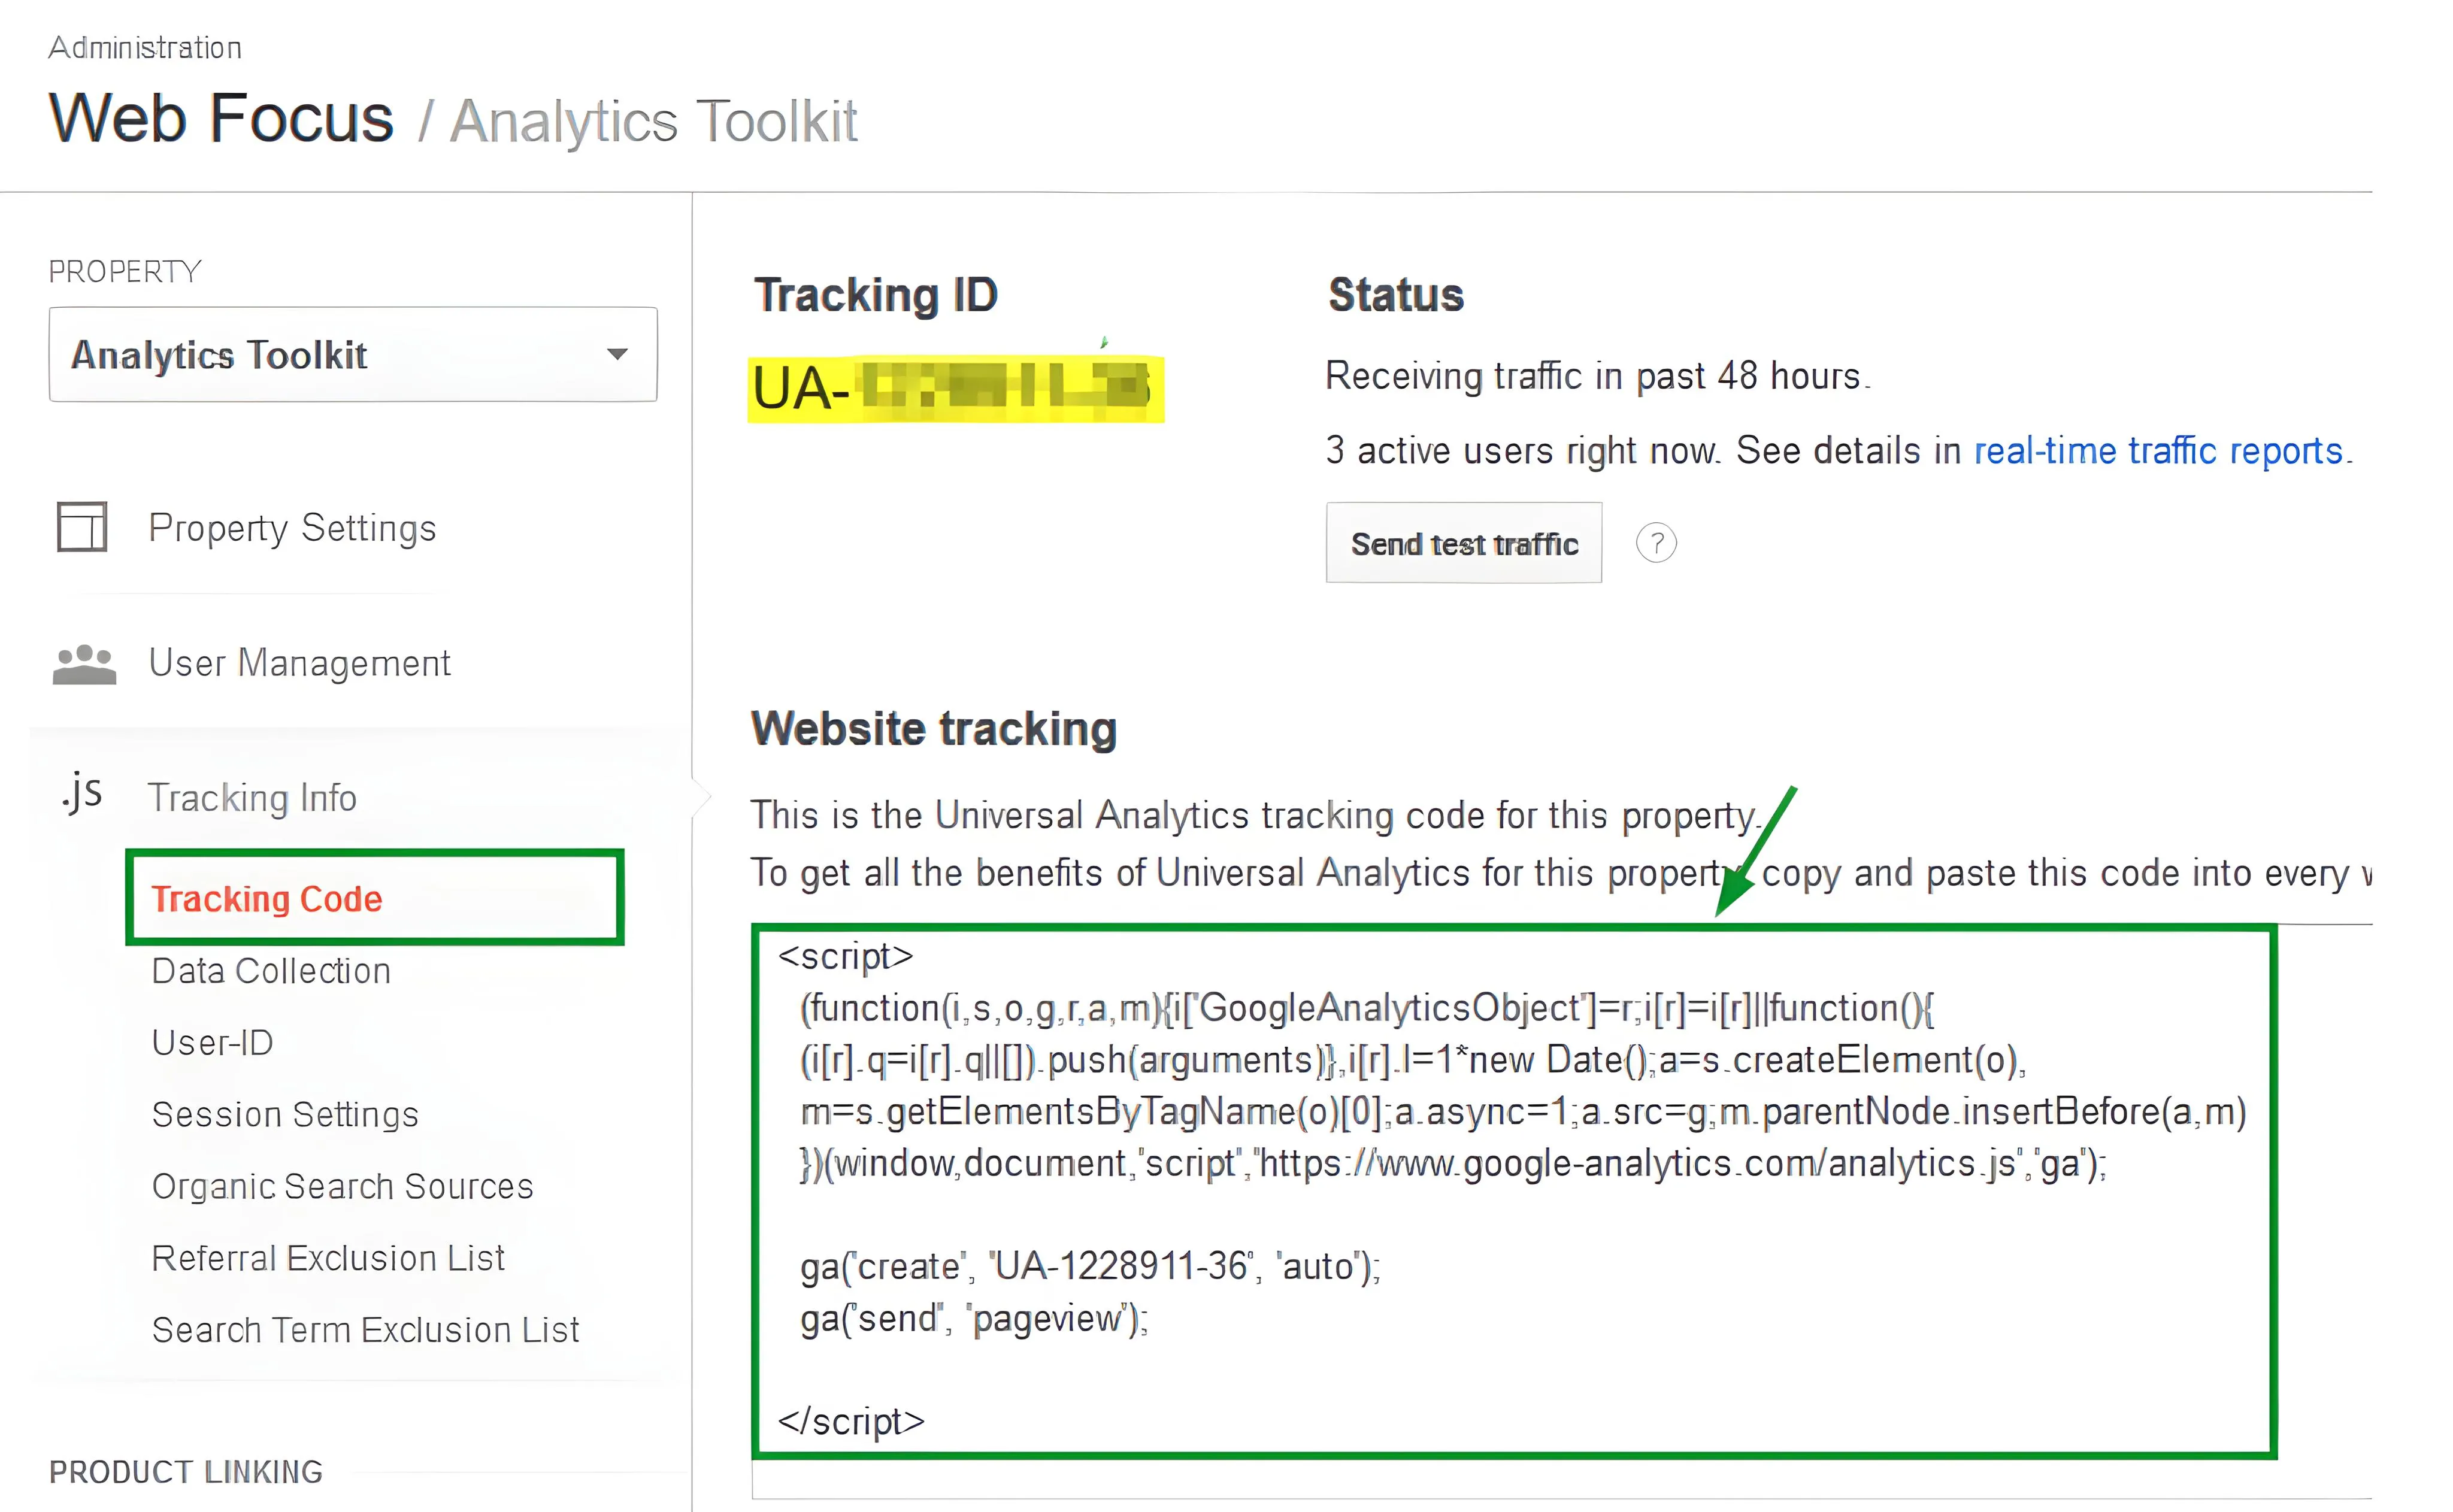Click the Property Settings layout icon
The image size is (2453, 1512).
82,527
